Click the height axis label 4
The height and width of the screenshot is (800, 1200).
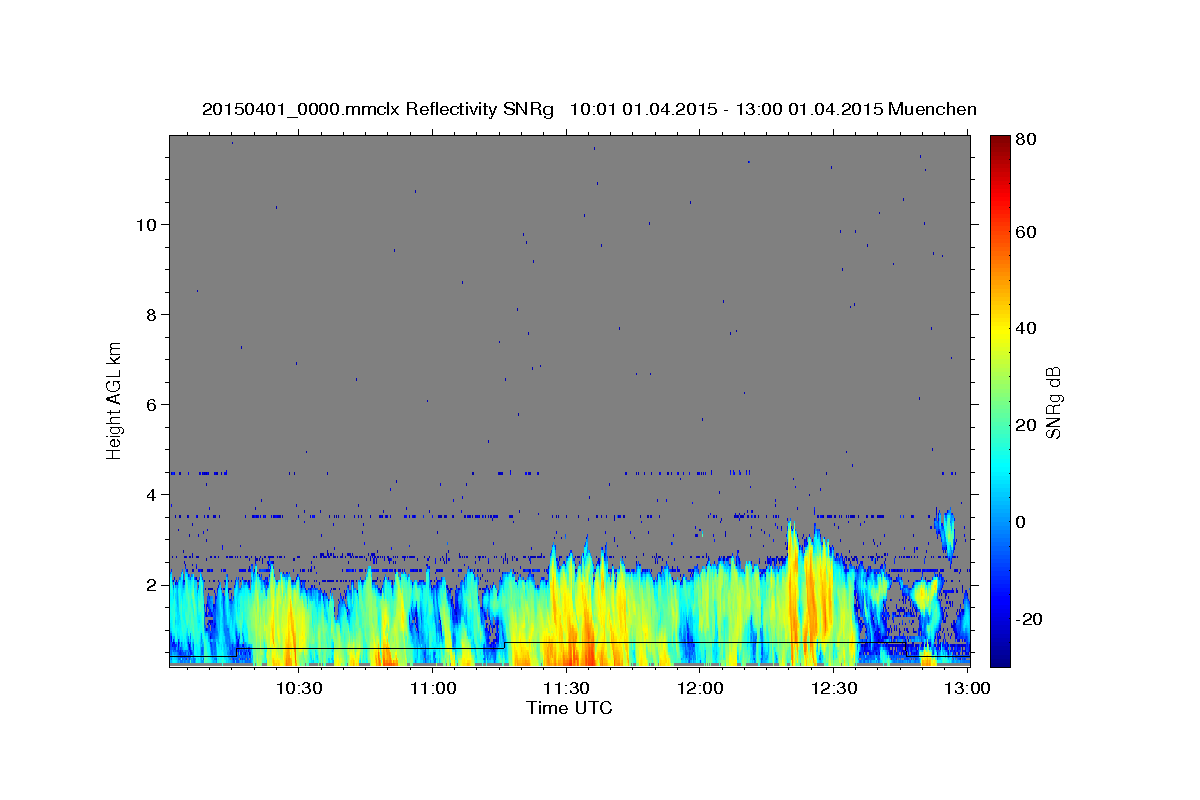tap(153, 495)
